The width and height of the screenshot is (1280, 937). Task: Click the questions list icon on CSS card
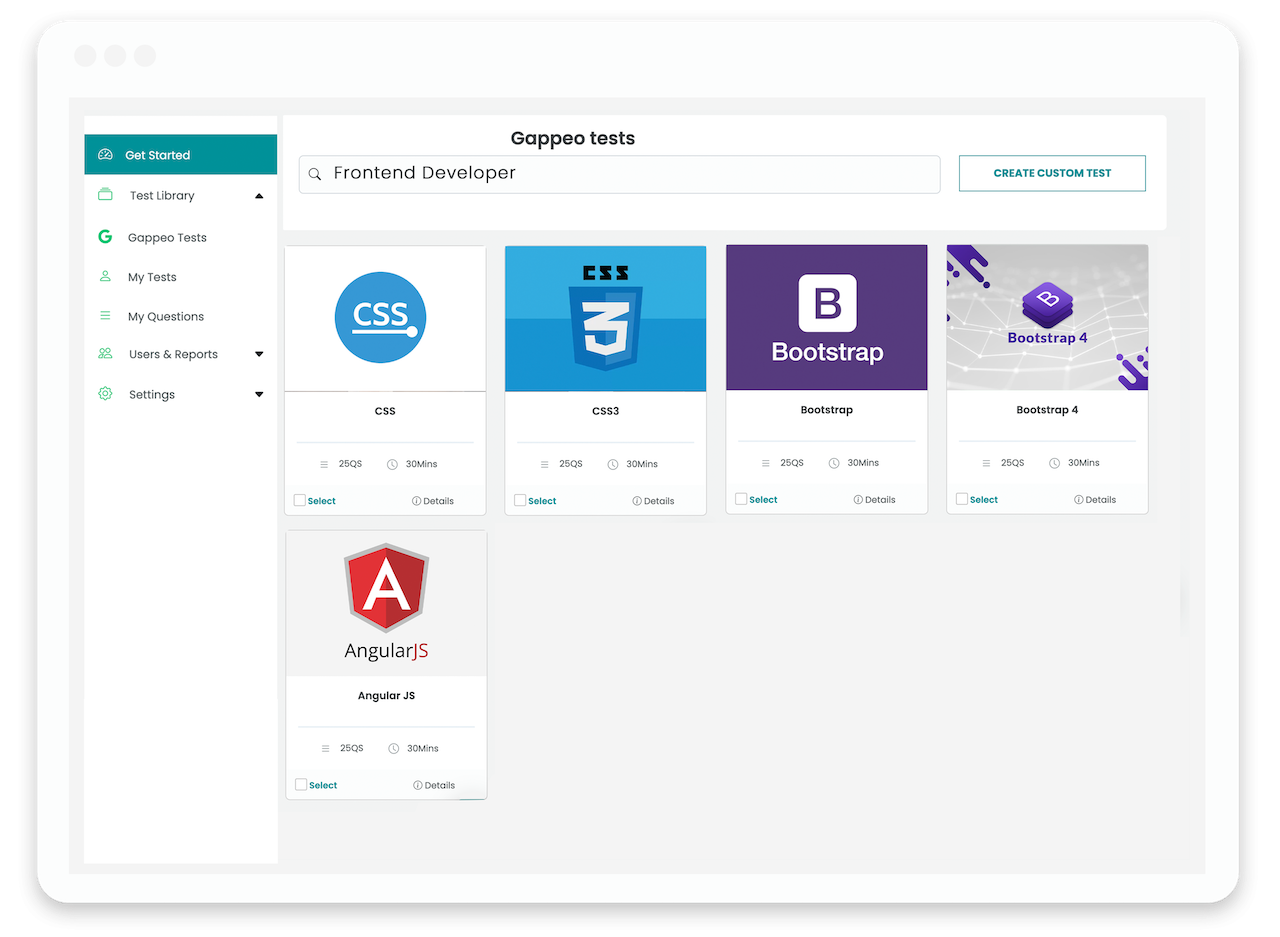tap(324, 464)
